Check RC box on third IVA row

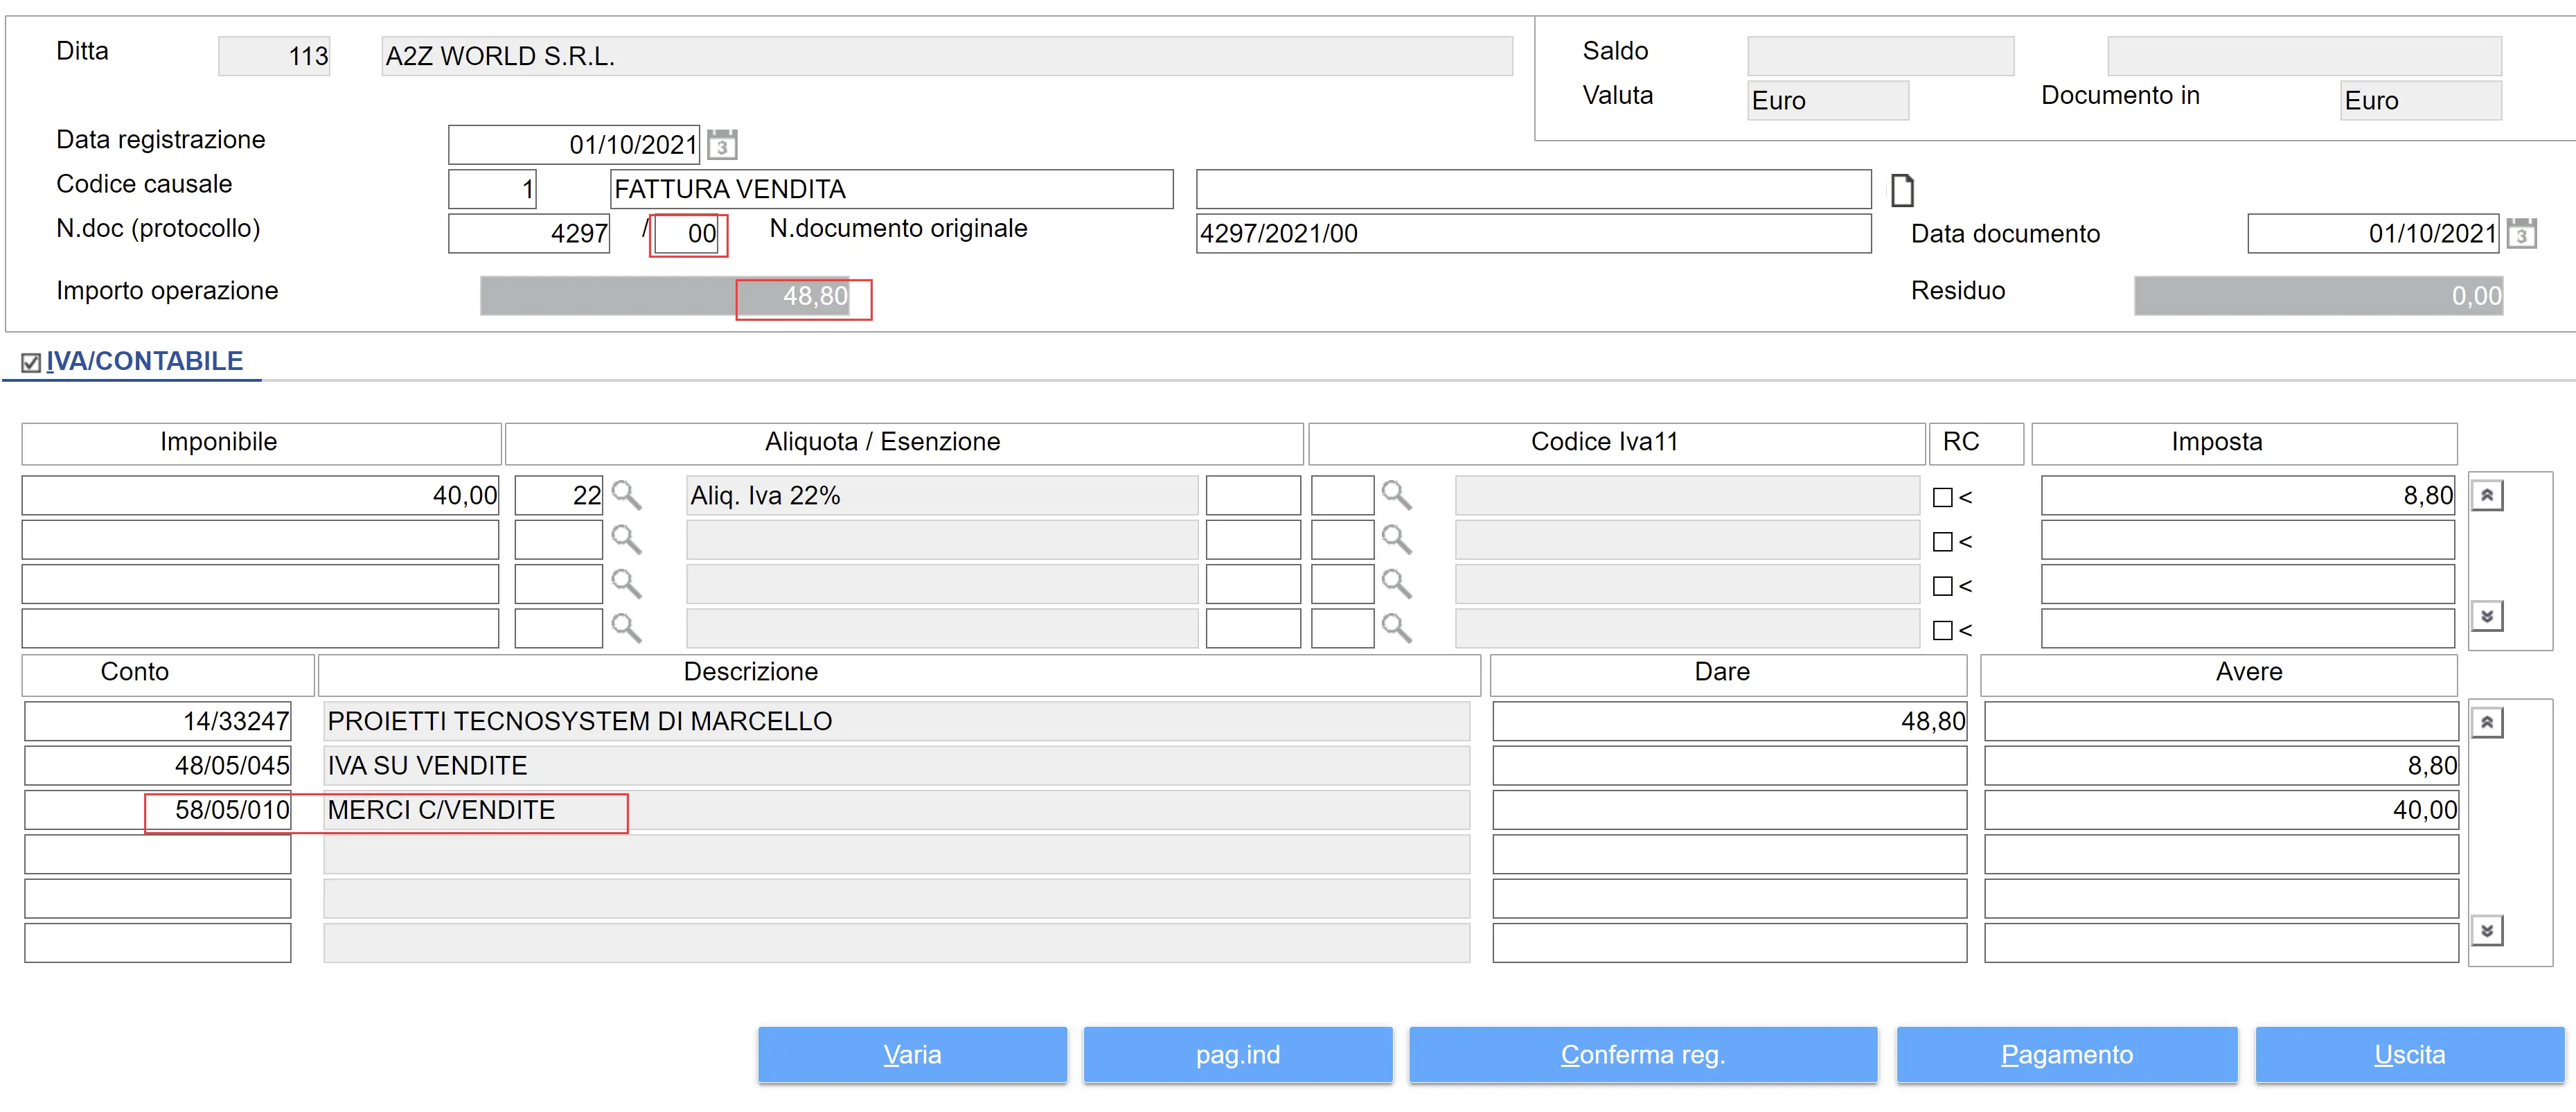(1942, 586)
